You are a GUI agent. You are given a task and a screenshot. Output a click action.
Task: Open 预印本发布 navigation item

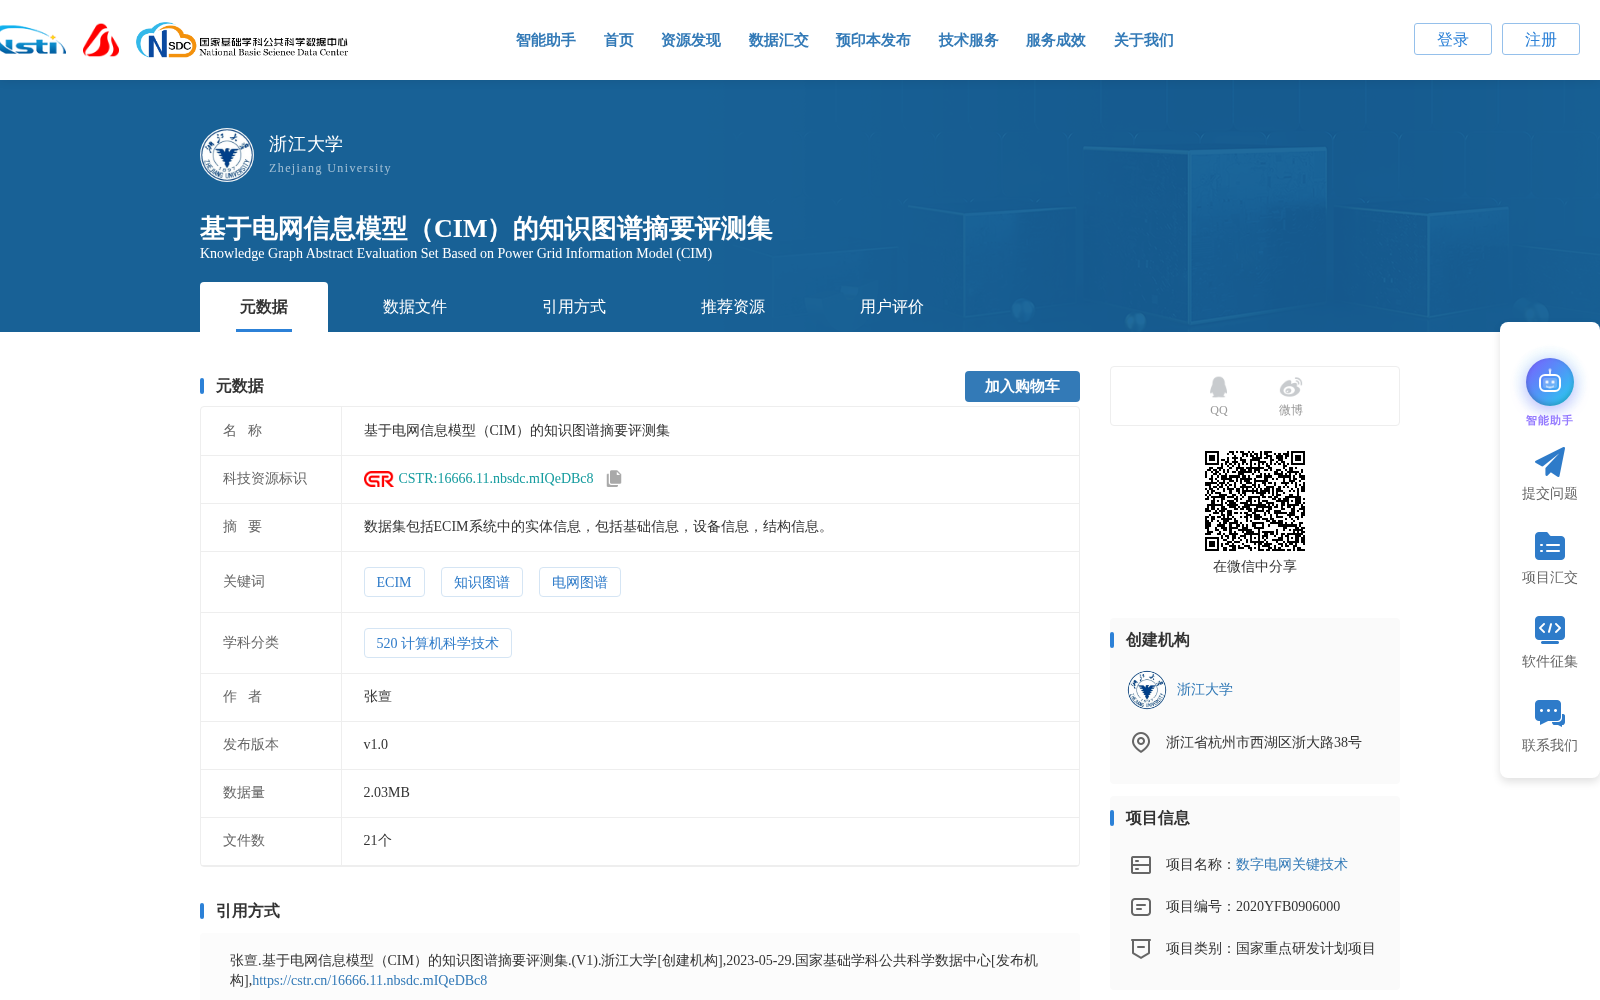click(873, 40)
